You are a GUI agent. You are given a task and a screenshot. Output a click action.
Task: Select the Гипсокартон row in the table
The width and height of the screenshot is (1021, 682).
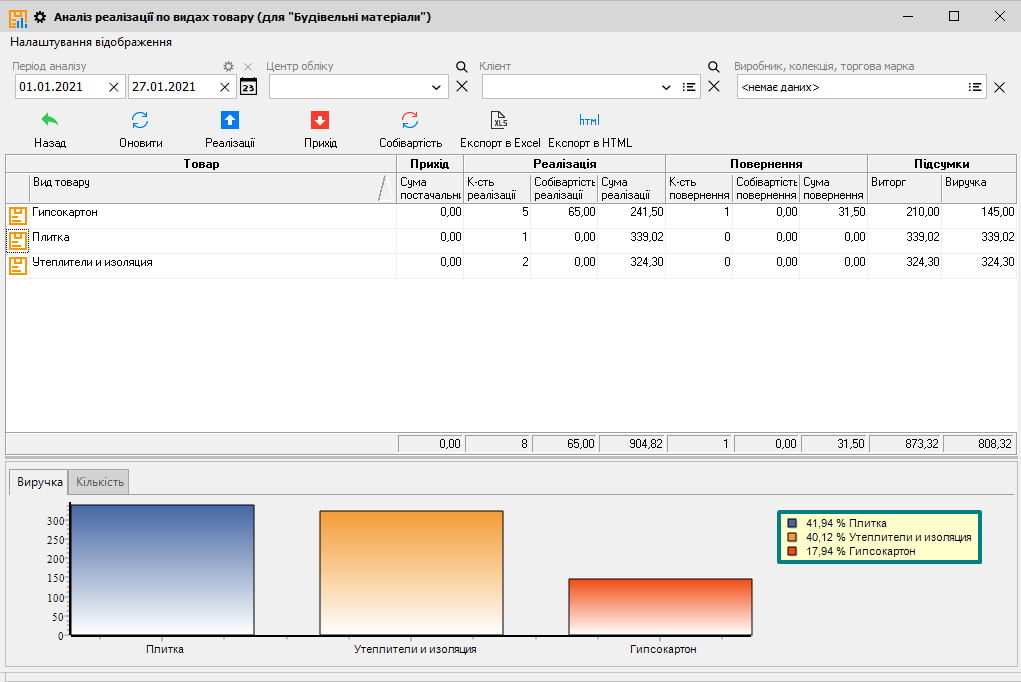pyautogui.click(x=65, y=213)
